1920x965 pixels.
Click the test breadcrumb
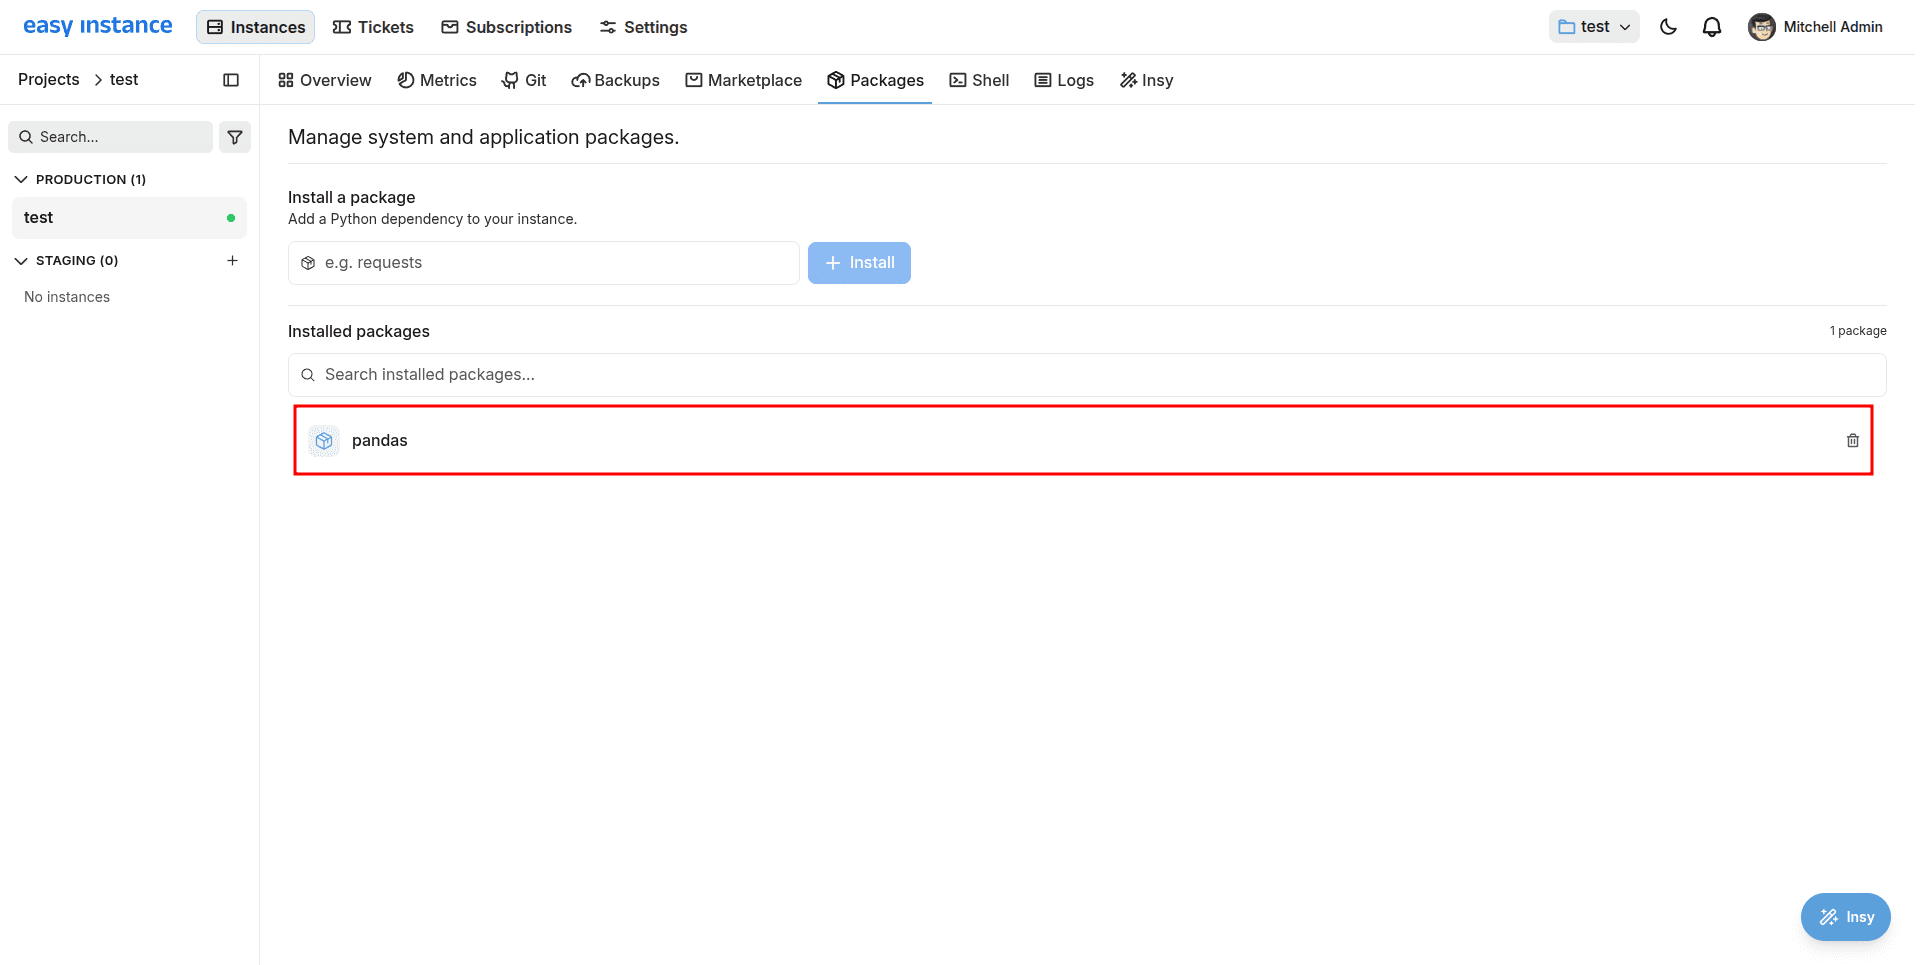(124, 79)
